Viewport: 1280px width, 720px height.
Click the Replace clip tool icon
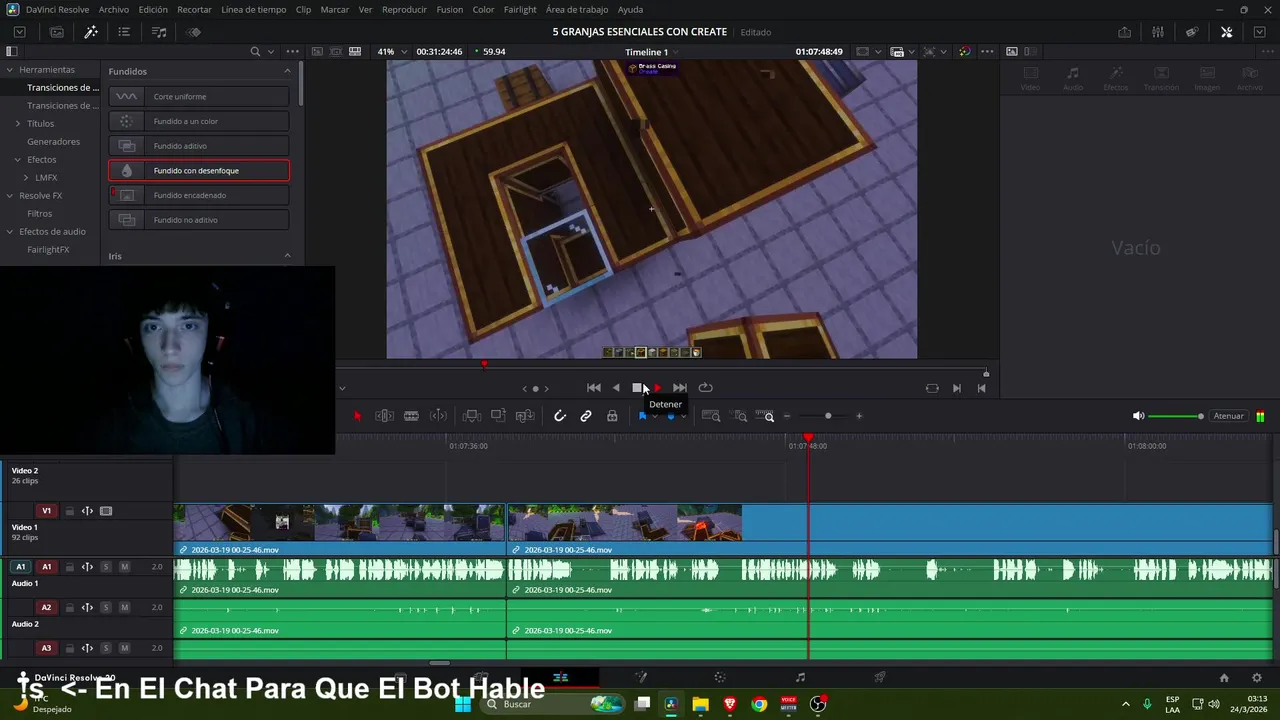tap(525, 416)
